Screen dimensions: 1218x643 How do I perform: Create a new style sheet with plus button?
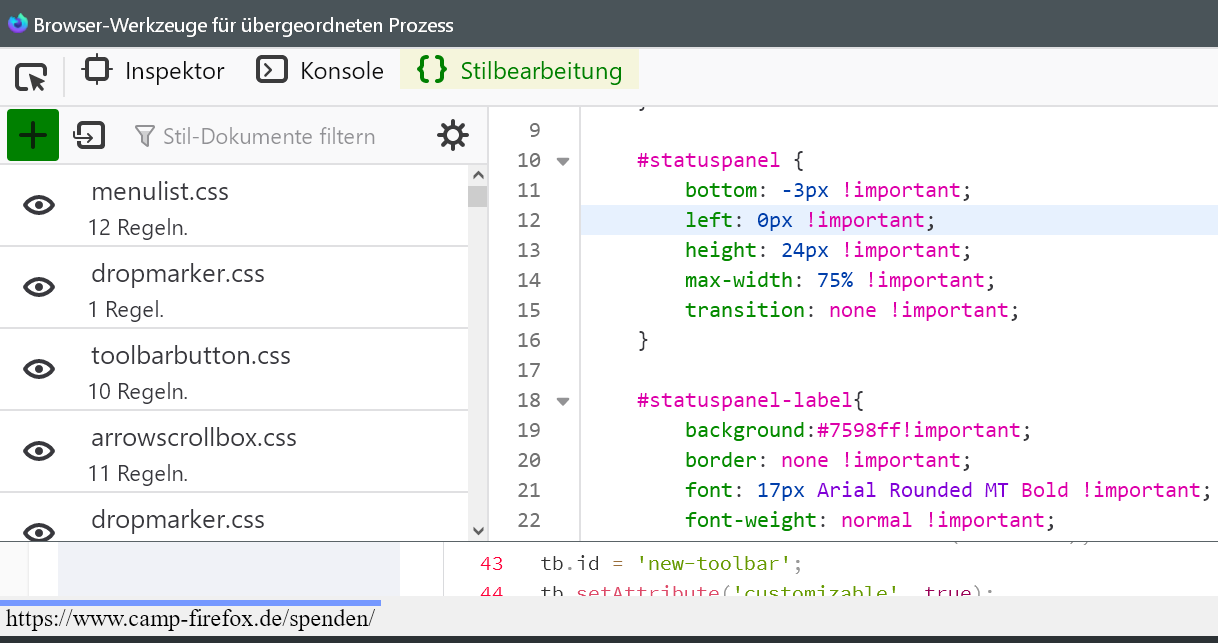(x=33, y=135)
